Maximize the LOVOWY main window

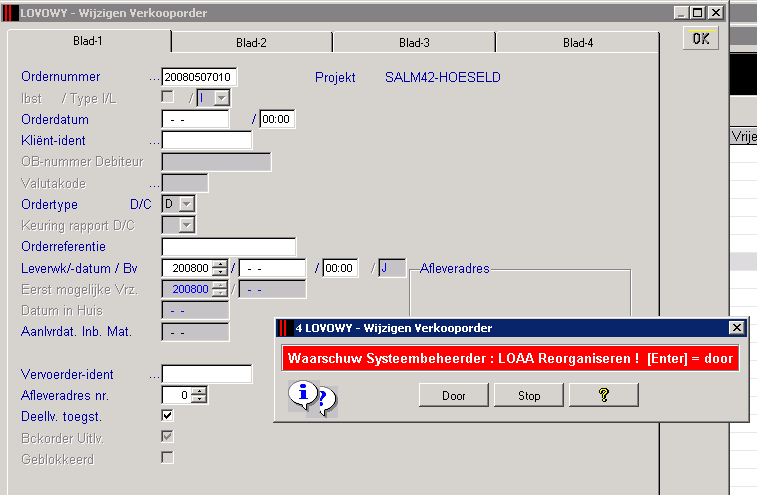click(x=698, y=13)
